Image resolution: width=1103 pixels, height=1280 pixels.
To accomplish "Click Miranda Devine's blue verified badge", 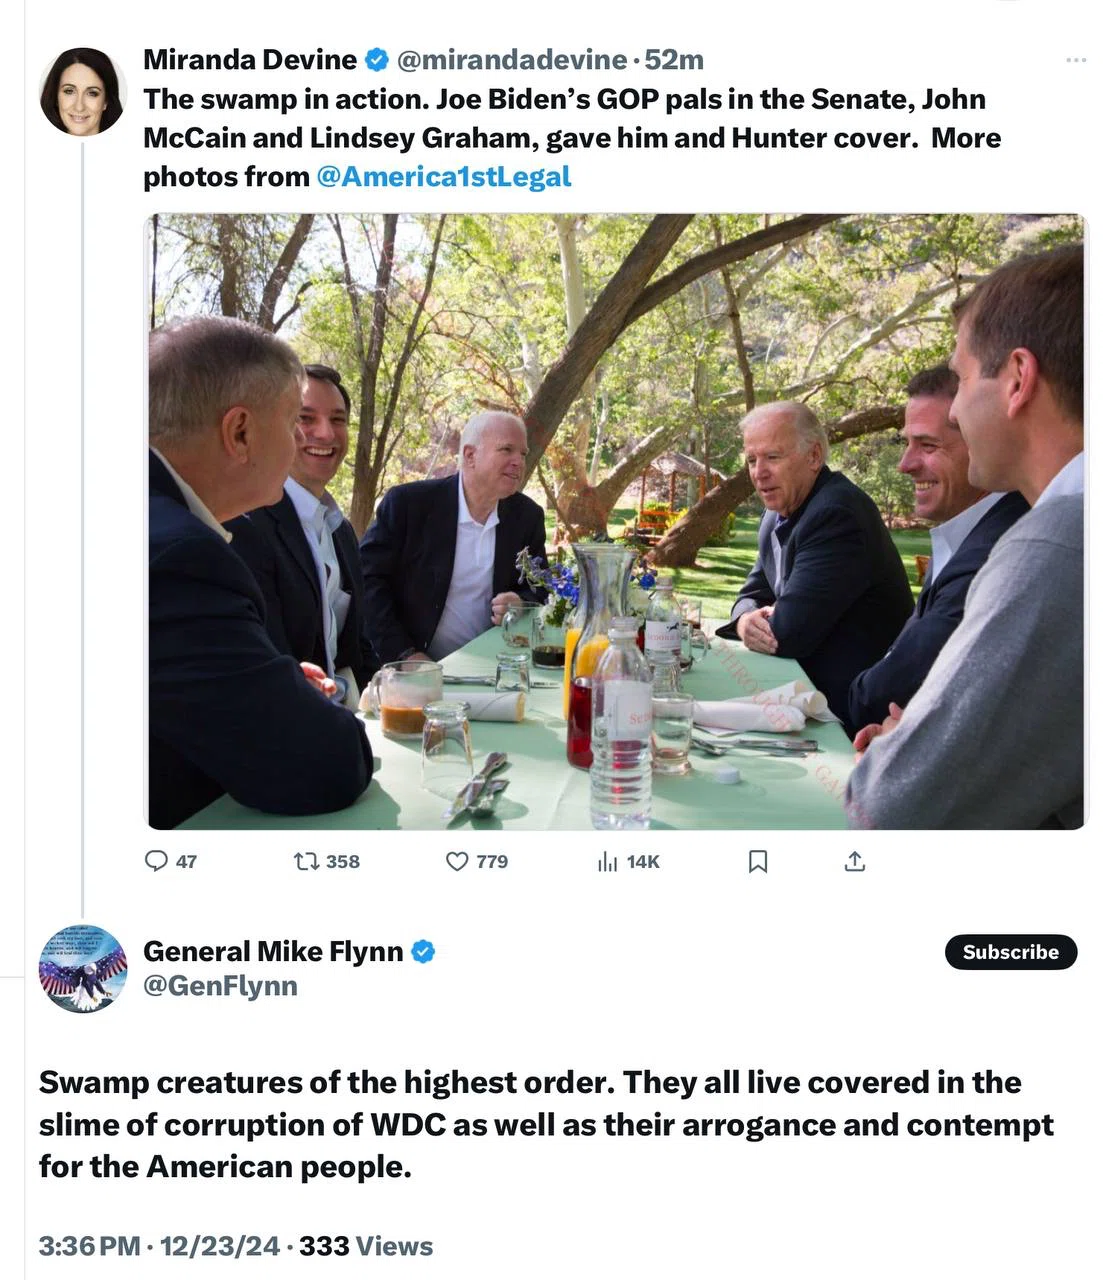I will 377,60.
